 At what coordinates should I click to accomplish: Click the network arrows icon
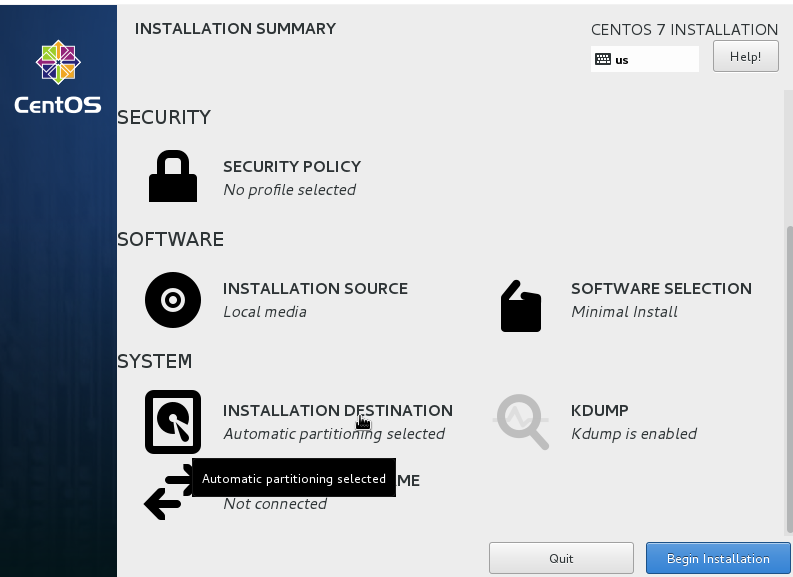coord(168,492)
